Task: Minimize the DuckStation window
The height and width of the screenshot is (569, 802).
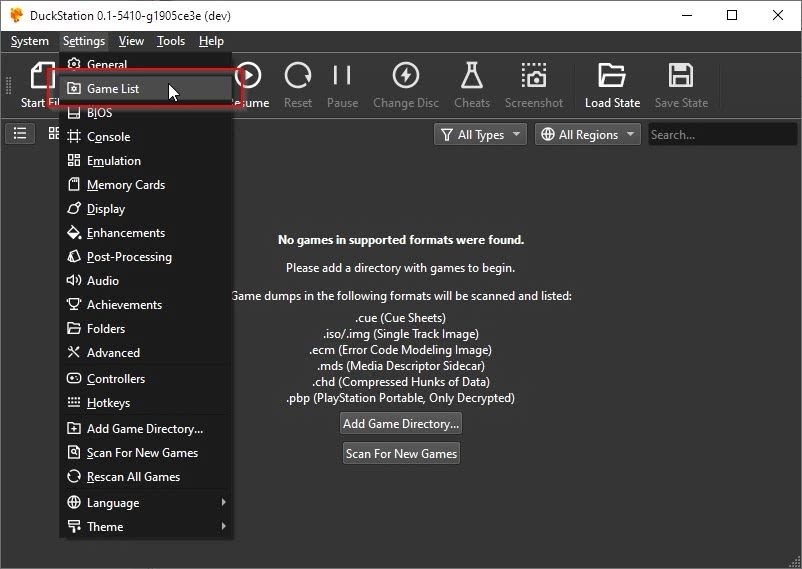Action: tap(687, 15)
